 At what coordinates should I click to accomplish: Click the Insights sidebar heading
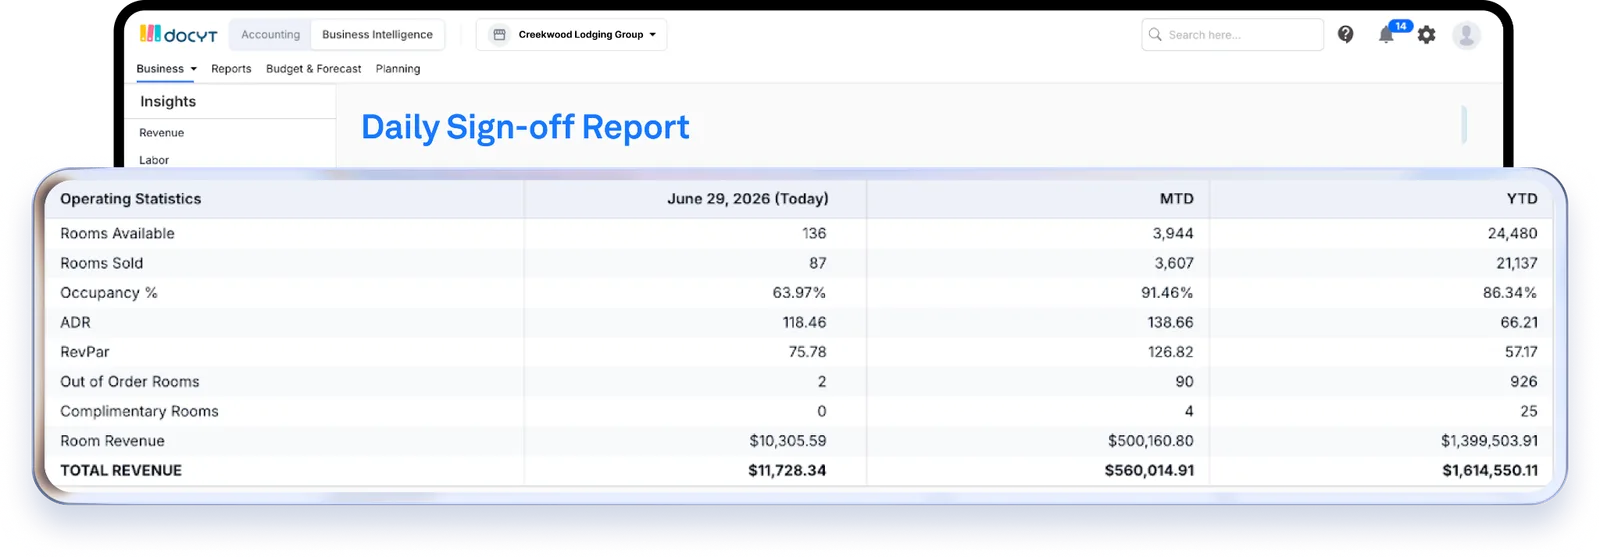[168, 102]
